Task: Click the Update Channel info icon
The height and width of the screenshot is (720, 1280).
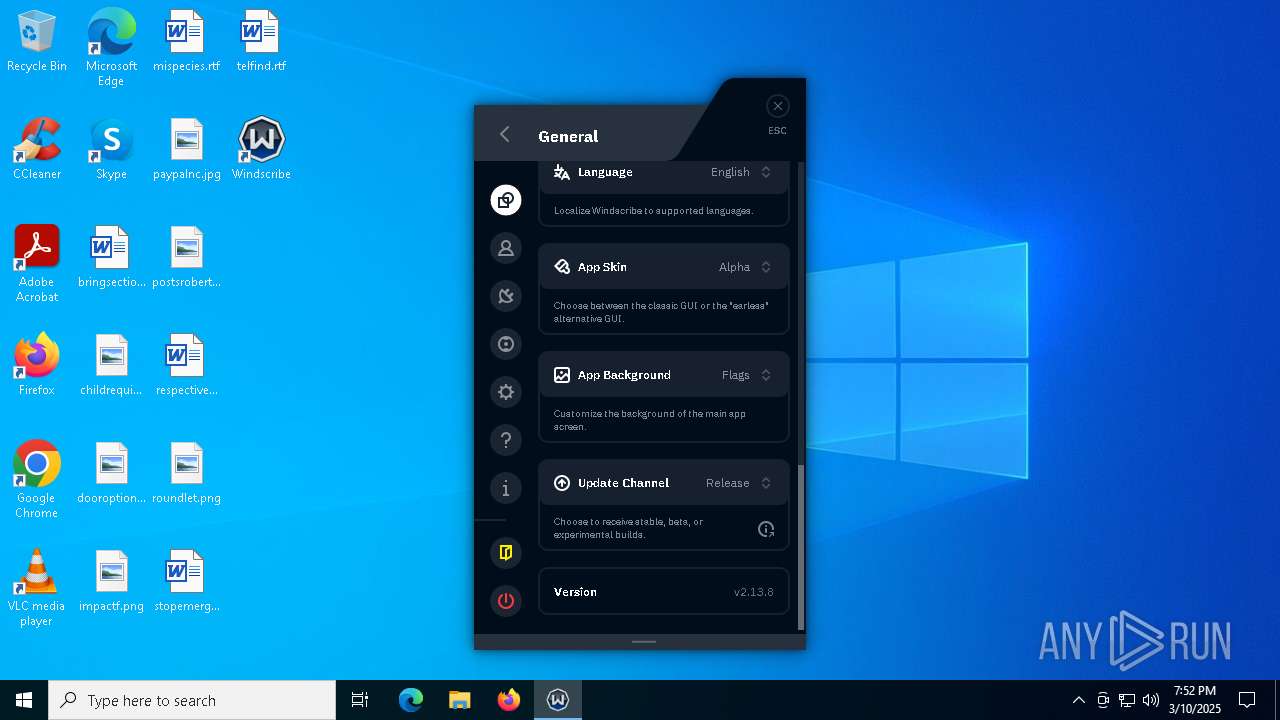Action: [766, 529]
